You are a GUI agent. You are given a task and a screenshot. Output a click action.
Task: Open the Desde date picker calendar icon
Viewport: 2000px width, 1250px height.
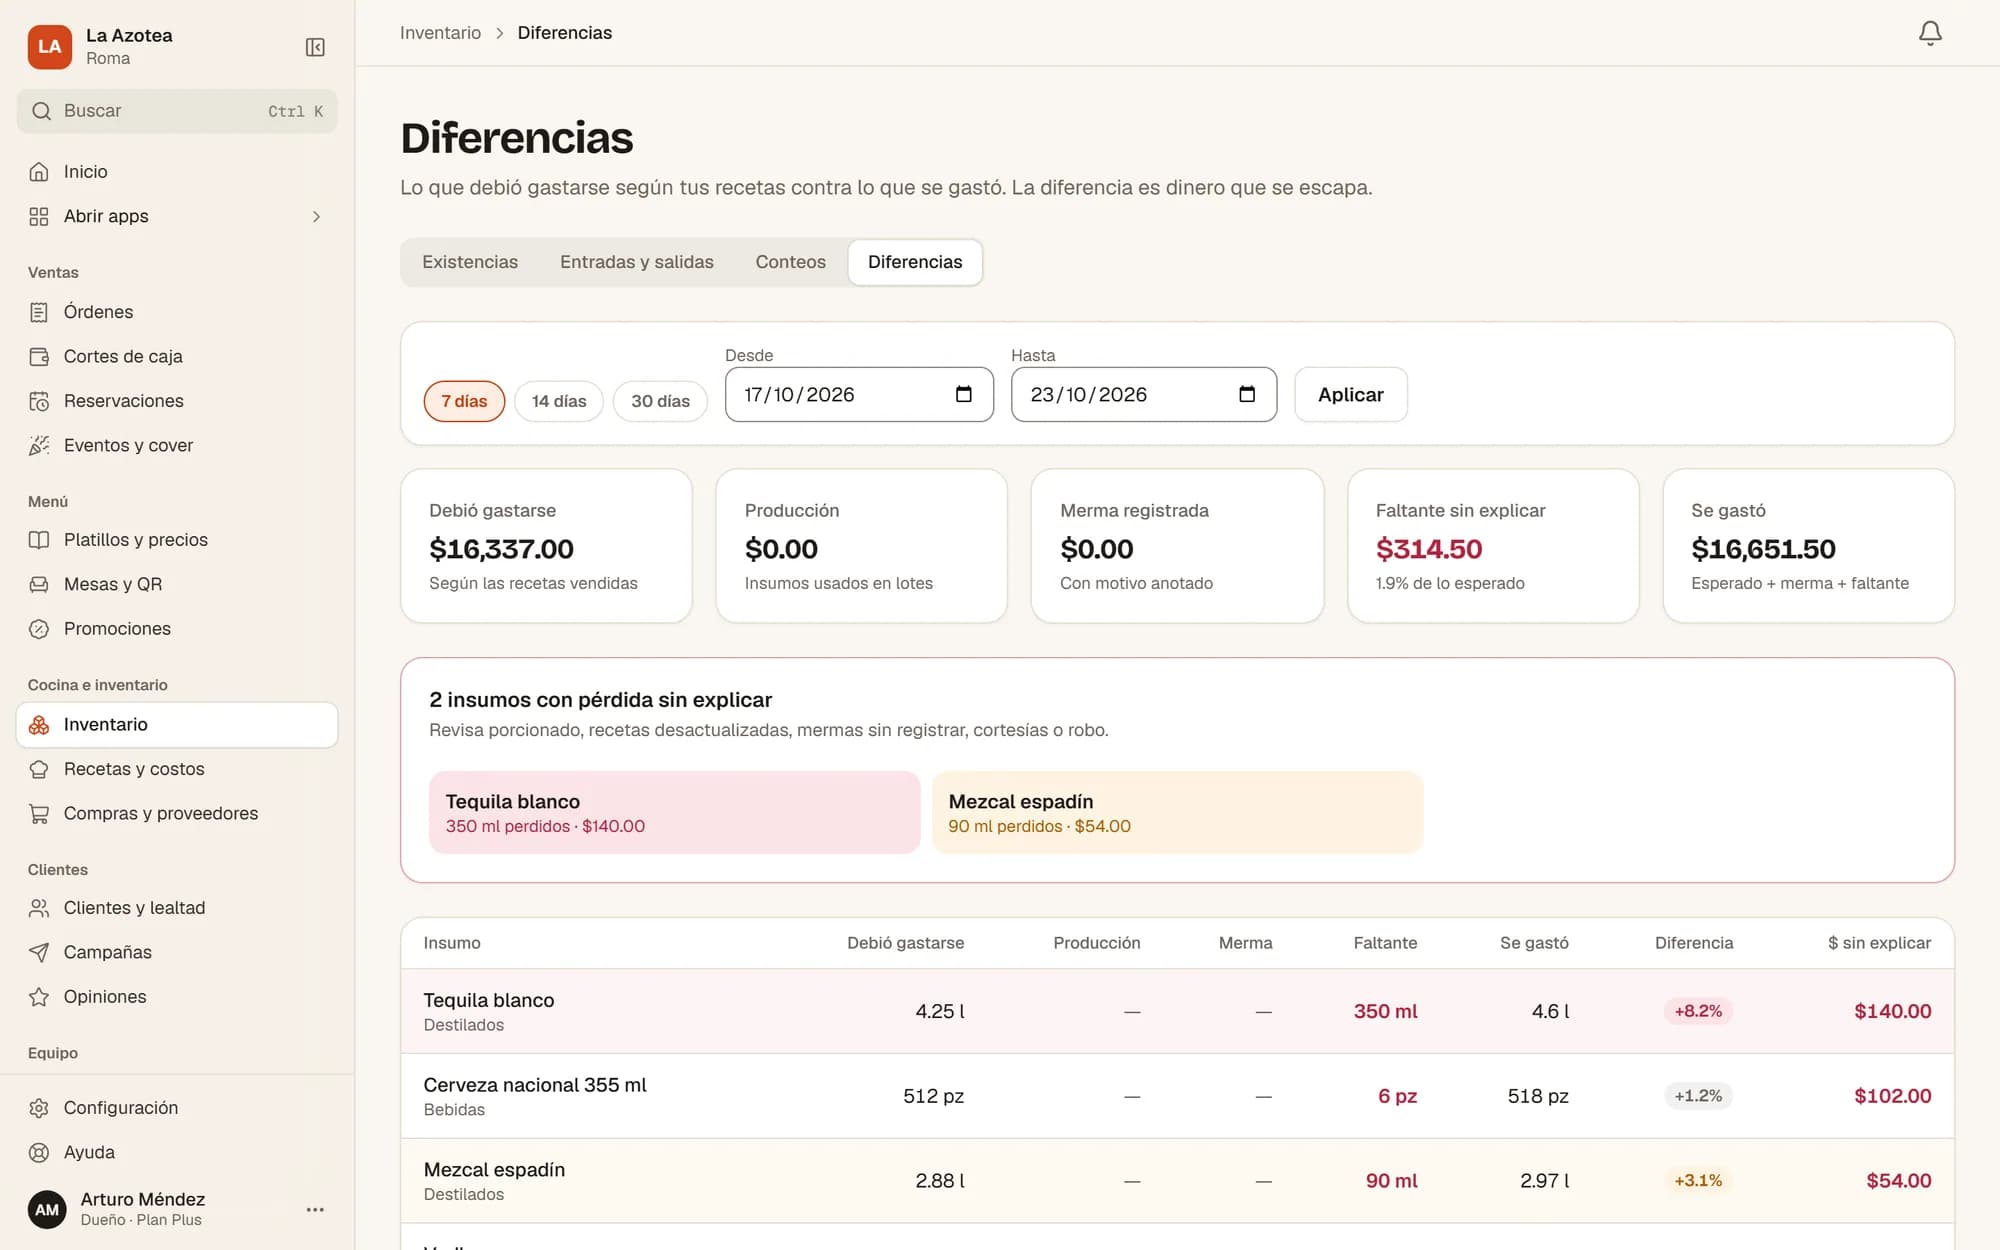964,394
